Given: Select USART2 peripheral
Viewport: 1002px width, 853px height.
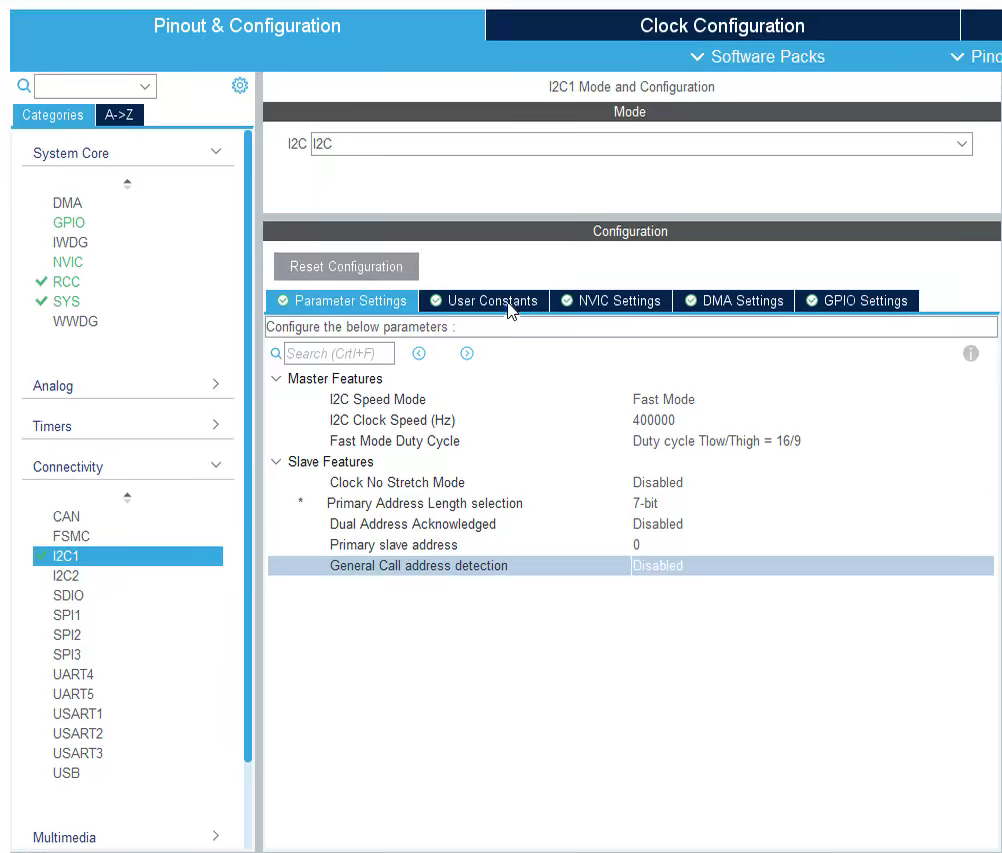Looking at the screenshot, I should 78,734.
